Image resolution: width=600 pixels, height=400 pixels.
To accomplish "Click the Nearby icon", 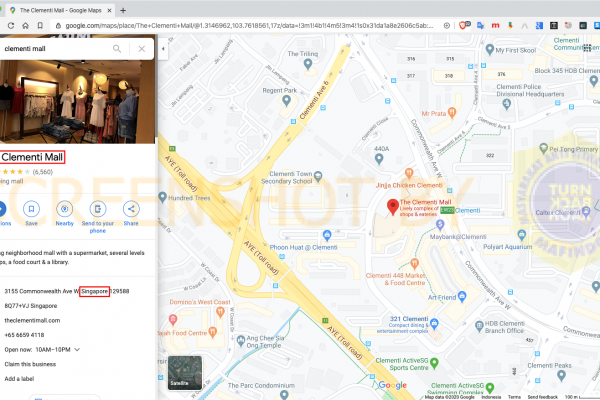I will point(65,209).
